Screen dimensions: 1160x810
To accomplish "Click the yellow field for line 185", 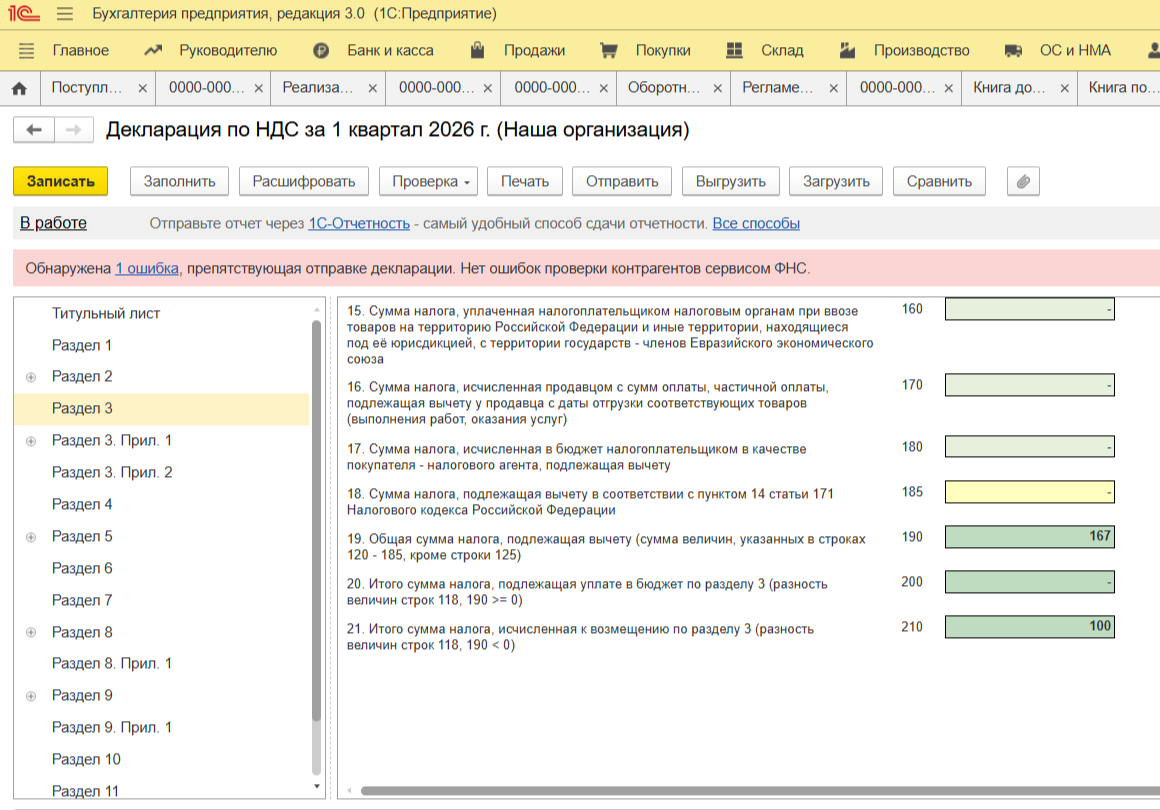I will [x=1029, y=492].
